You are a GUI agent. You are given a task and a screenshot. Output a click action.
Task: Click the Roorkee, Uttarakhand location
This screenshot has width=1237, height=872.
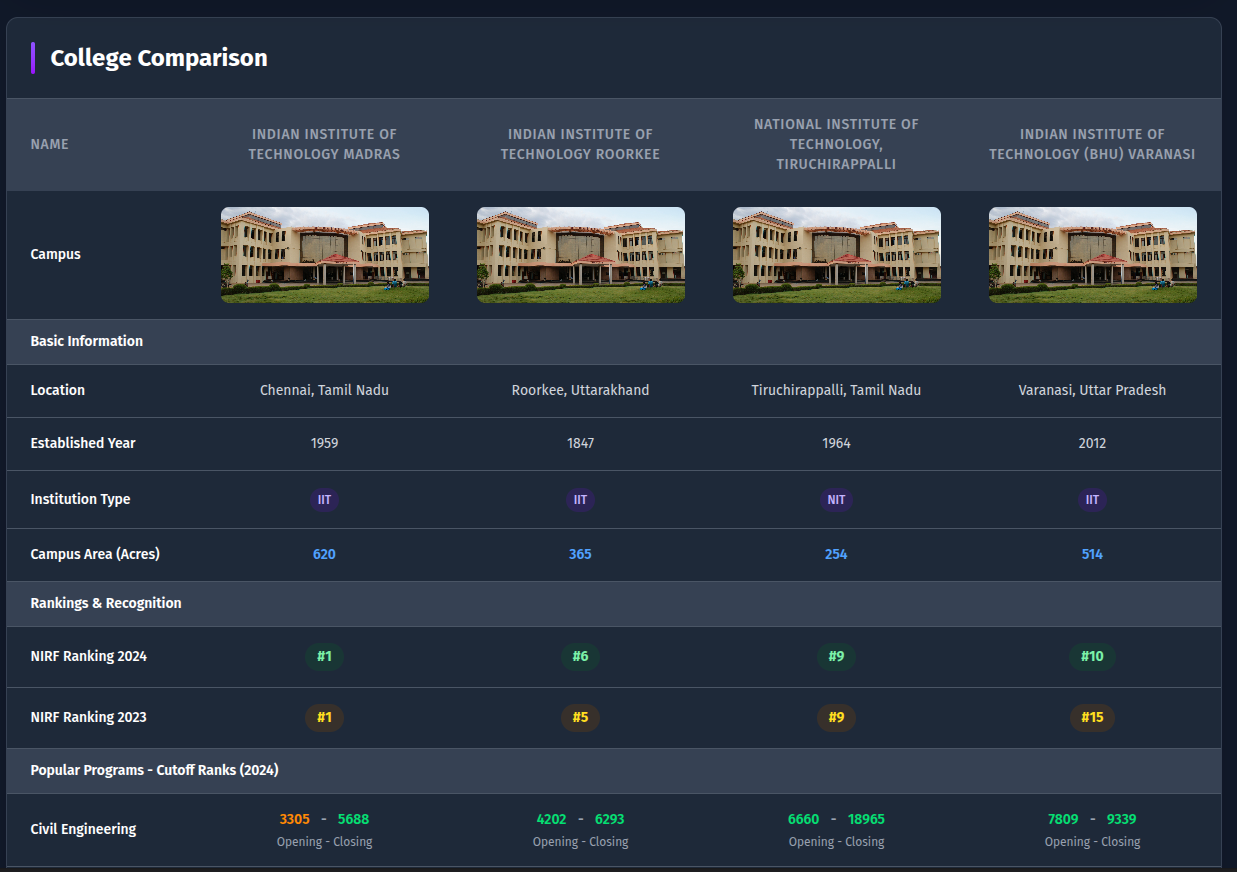[x=580, y=390]
